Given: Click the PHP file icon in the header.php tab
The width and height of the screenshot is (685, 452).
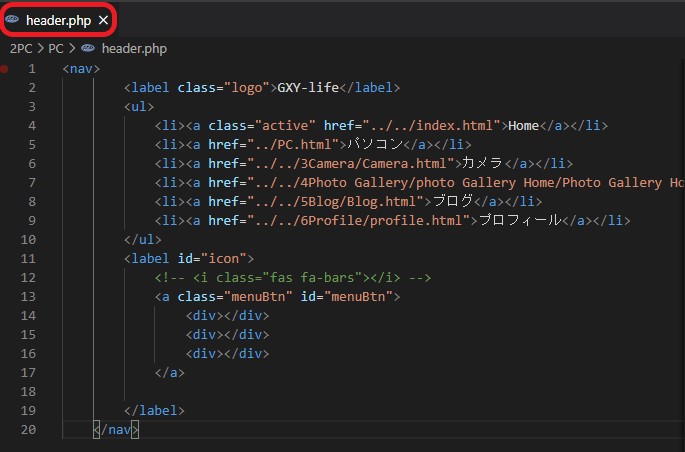Looking at the screenshot, I should tap(13, 20).
